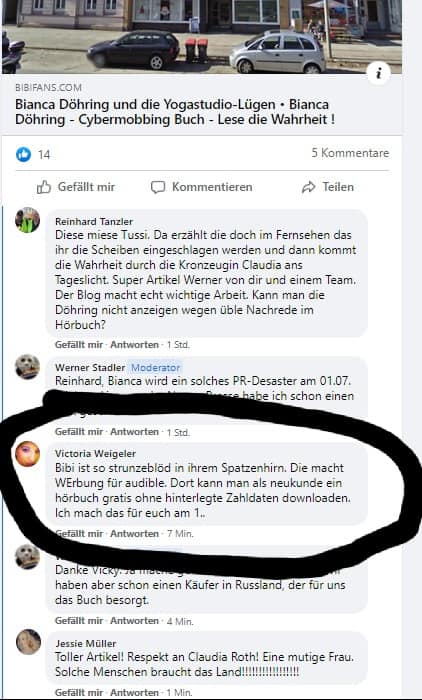Click the Teilen share arrow button
This screenshot has height=700, width=422.
pyautogui.click(x=327, y=187)
